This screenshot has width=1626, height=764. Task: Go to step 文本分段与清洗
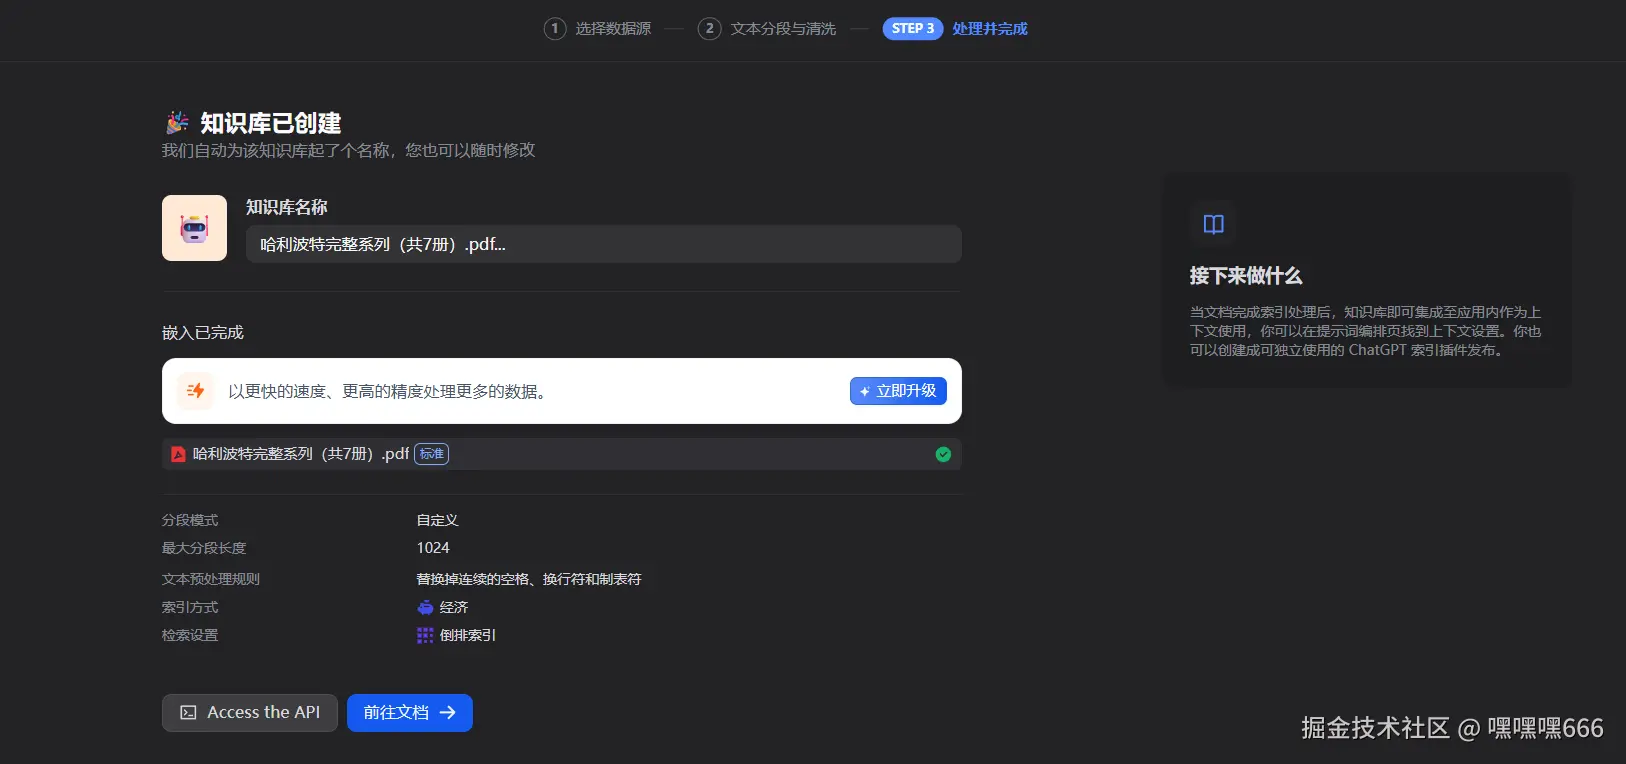tap(783, 29)
